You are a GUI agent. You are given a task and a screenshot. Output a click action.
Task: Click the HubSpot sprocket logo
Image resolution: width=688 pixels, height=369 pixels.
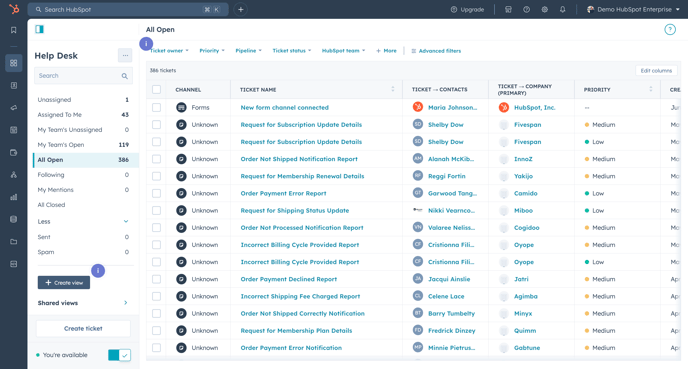[14, 9]
